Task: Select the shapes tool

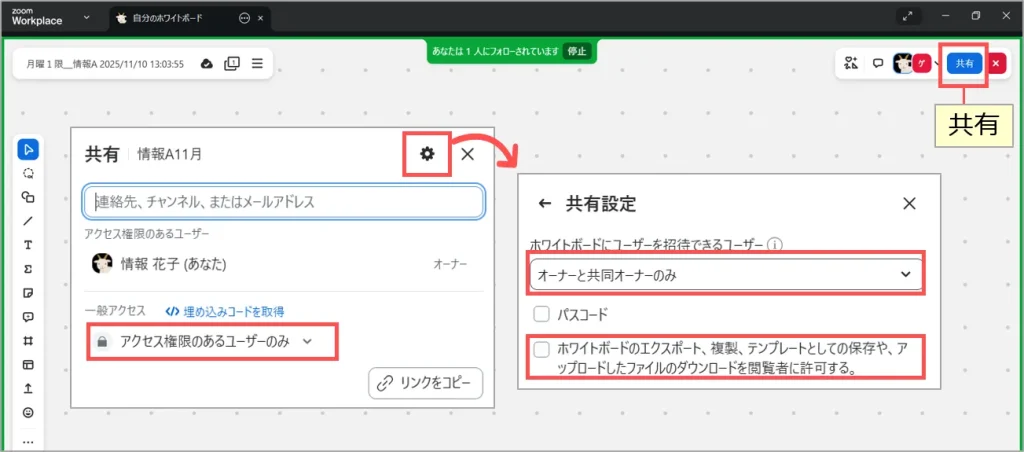Action: tap(28, 196)
